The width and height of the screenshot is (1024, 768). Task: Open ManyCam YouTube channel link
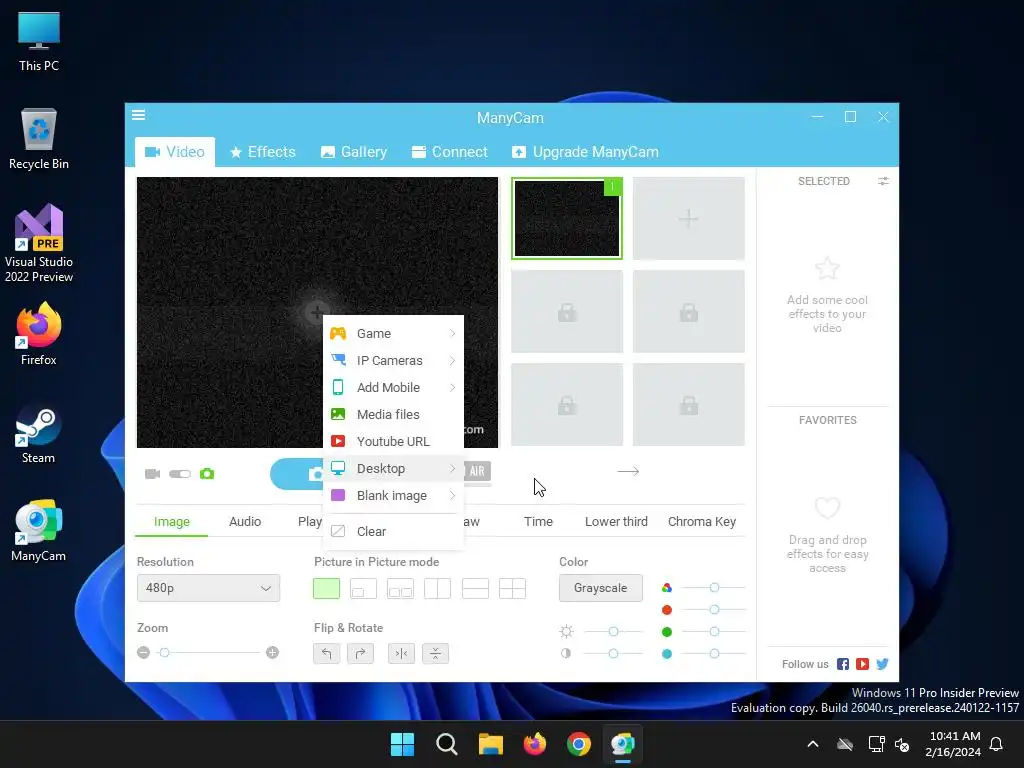pyautogui.click(x=863, y=664)
